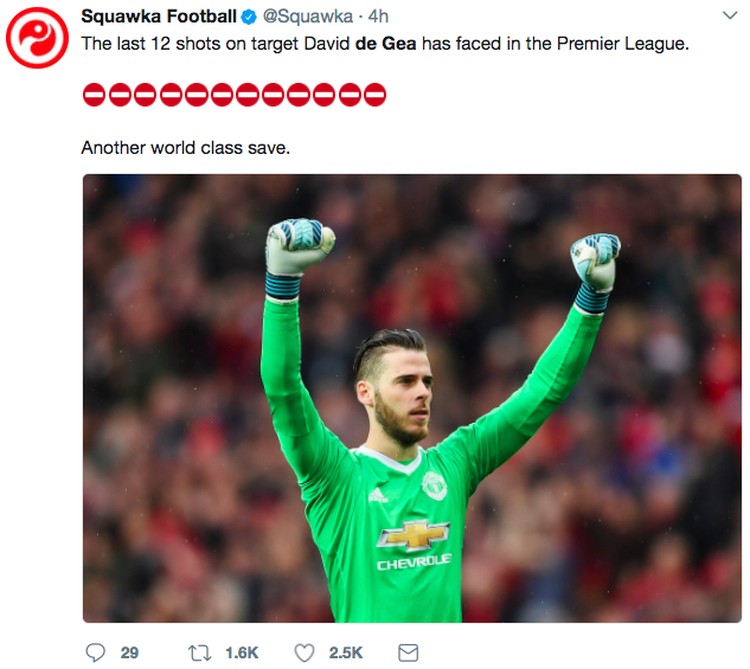The width and height of the screenshot is (750, 669).
Task: Send tweet via the envelope message icon
Action: 408,653
